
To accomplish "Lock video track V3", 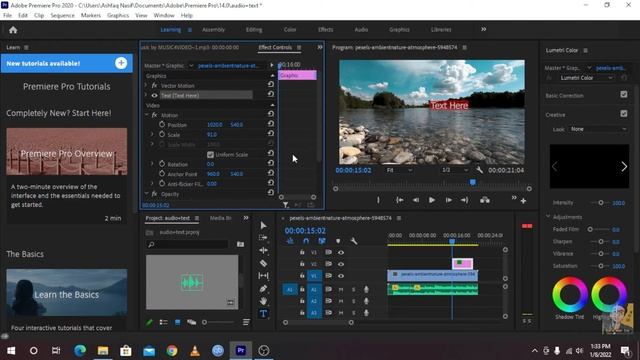I will [302, 252].
